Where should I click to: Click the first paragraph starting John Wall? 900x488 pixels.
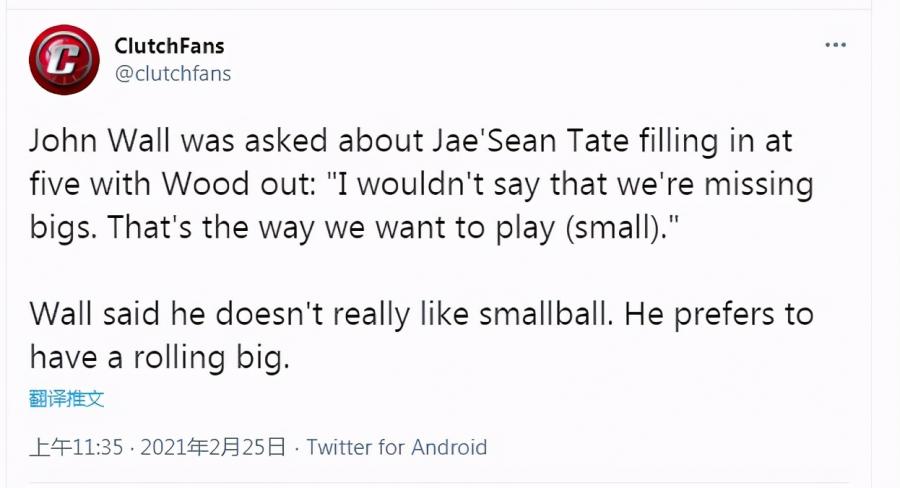421,184
